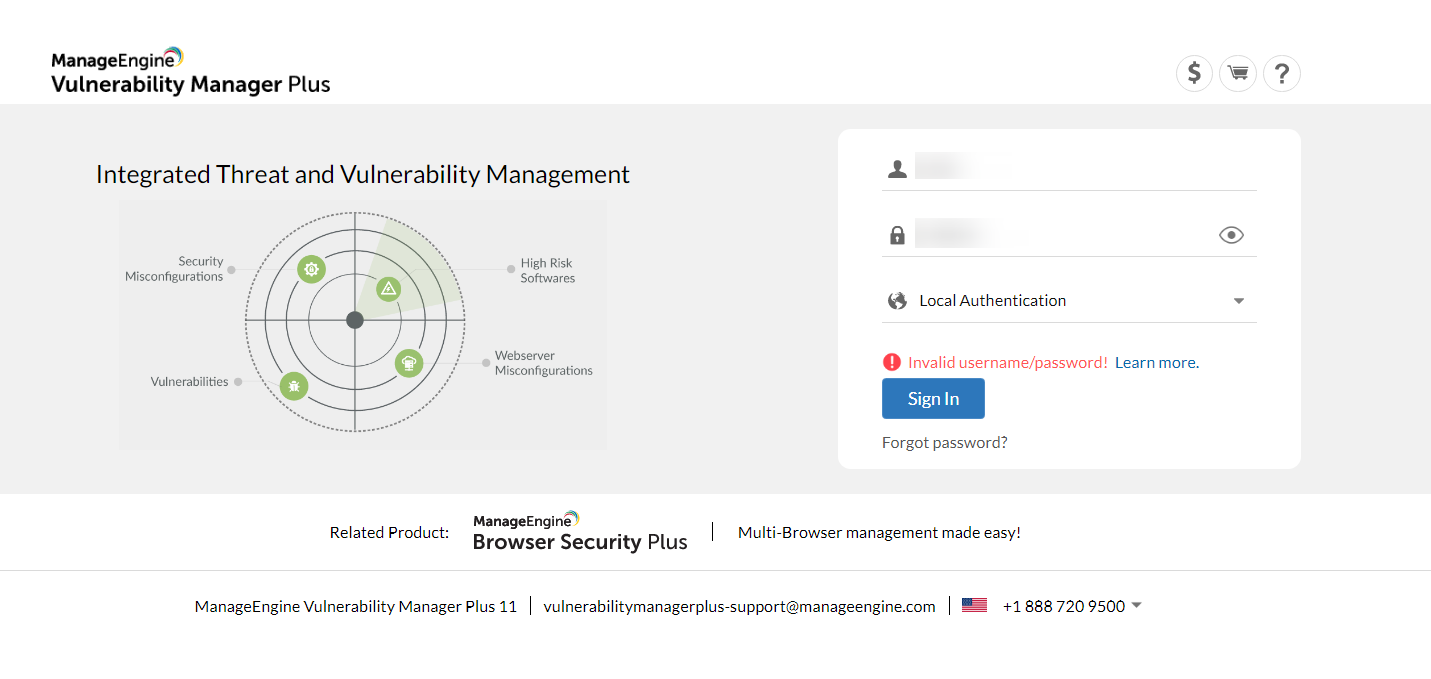Image resolution: width=1431 pixels, height=679 pixels.
Task: Expand the phone number region arrow
Action: 1136,605
